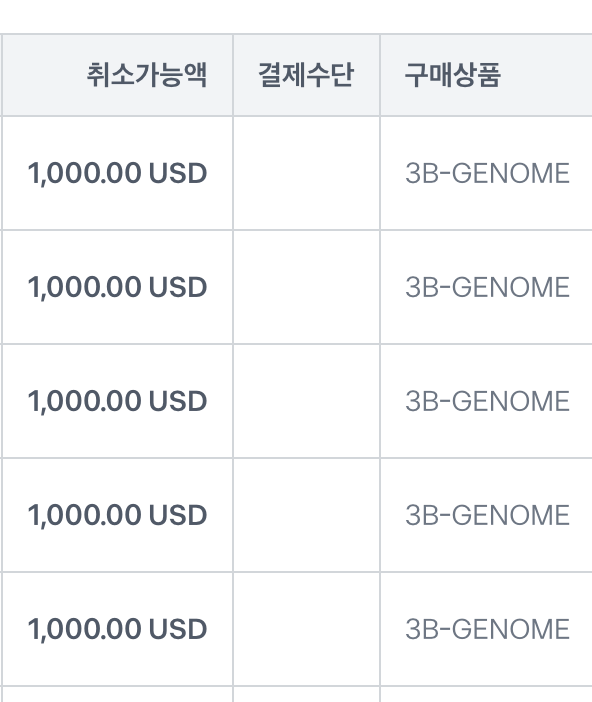This screenshot has height=702, width=592.
Task: Open the first row's 3B-GENOME product
Action: click(487, 173)
